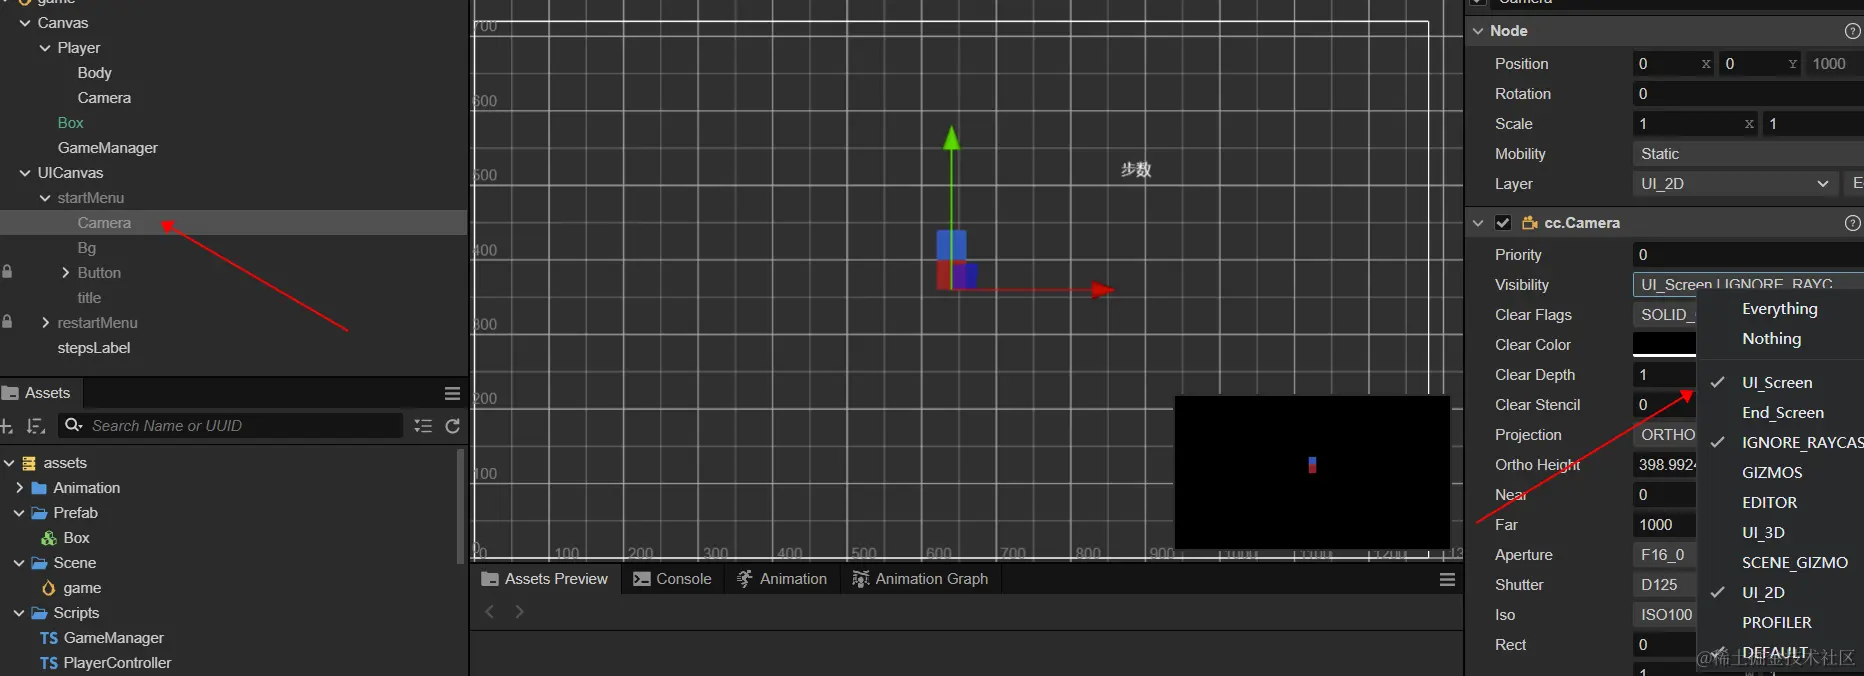Select the Box prefab asset icon
The width and height of the screenshot is (1864, 676).
(x=48, y=538)
